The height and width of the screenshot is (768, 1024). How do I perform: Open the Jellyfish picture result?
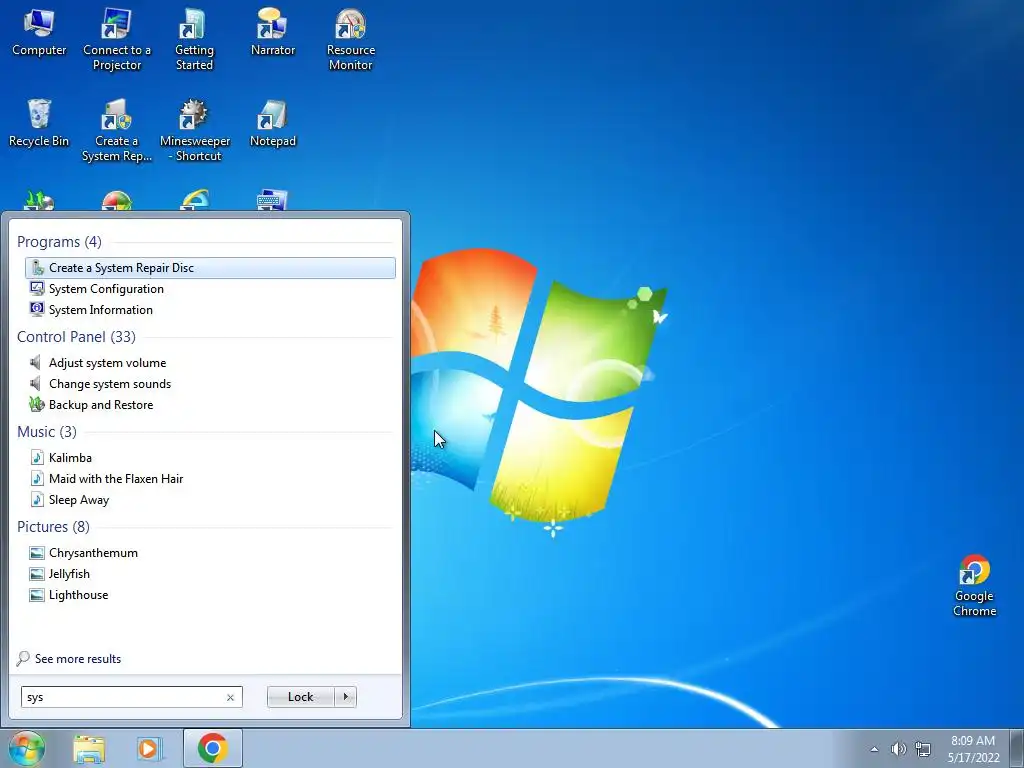coord(210,573)
